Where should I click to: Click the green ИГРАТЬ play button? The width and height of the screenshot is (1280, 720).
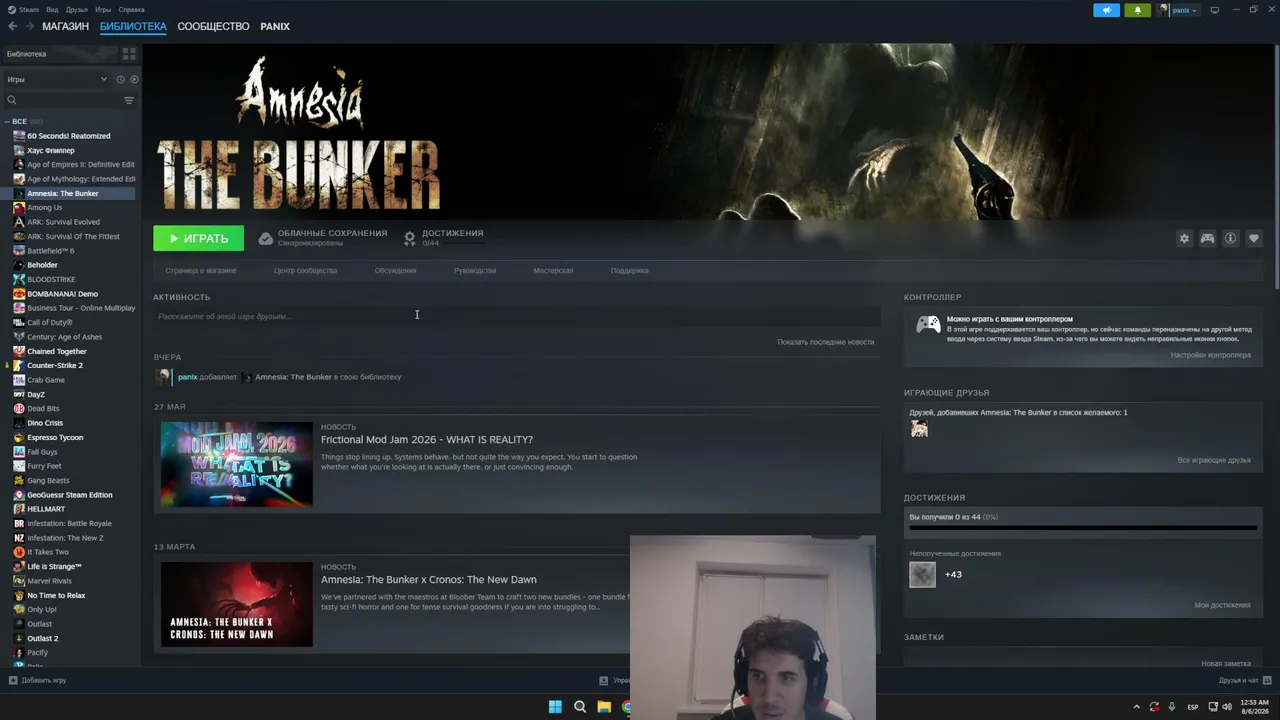pos(198,238)
